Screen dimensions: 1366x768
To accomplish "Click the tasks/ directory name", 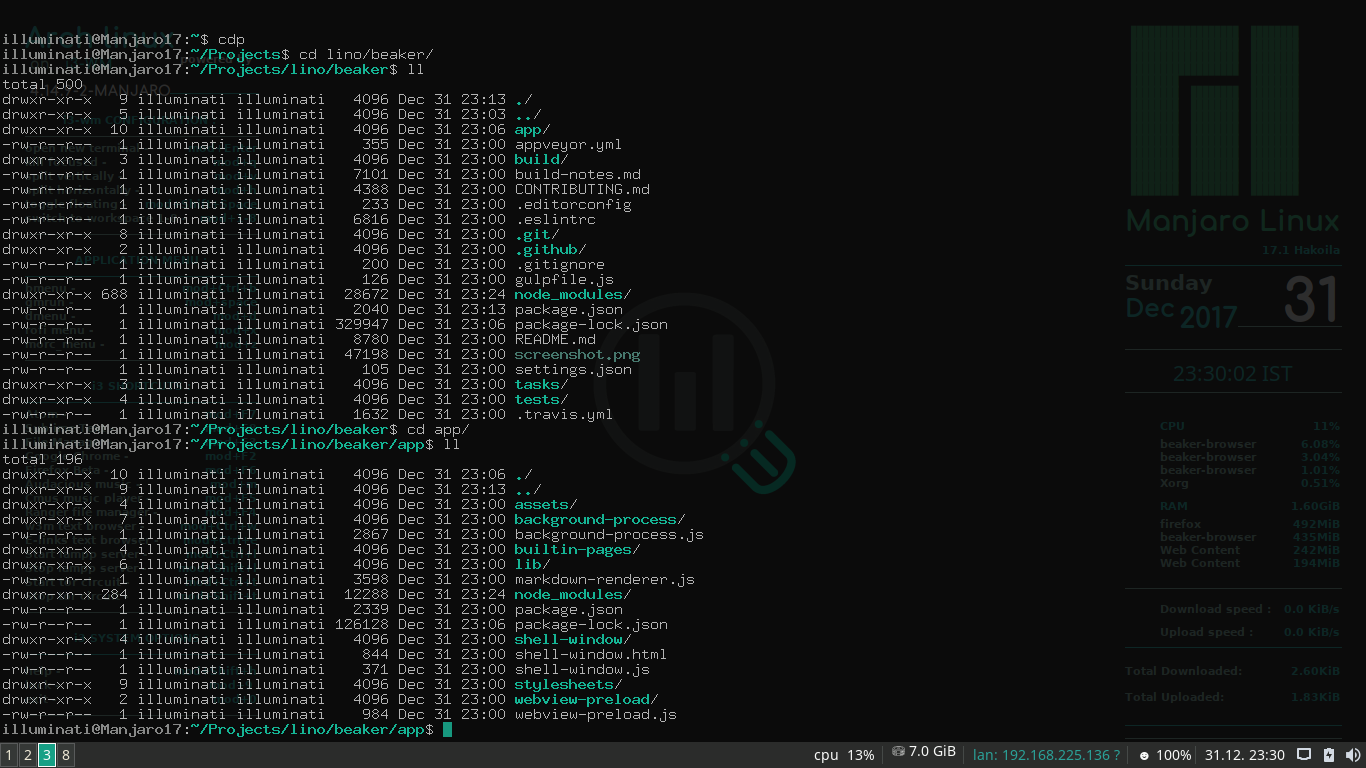I will click(541, 385).
